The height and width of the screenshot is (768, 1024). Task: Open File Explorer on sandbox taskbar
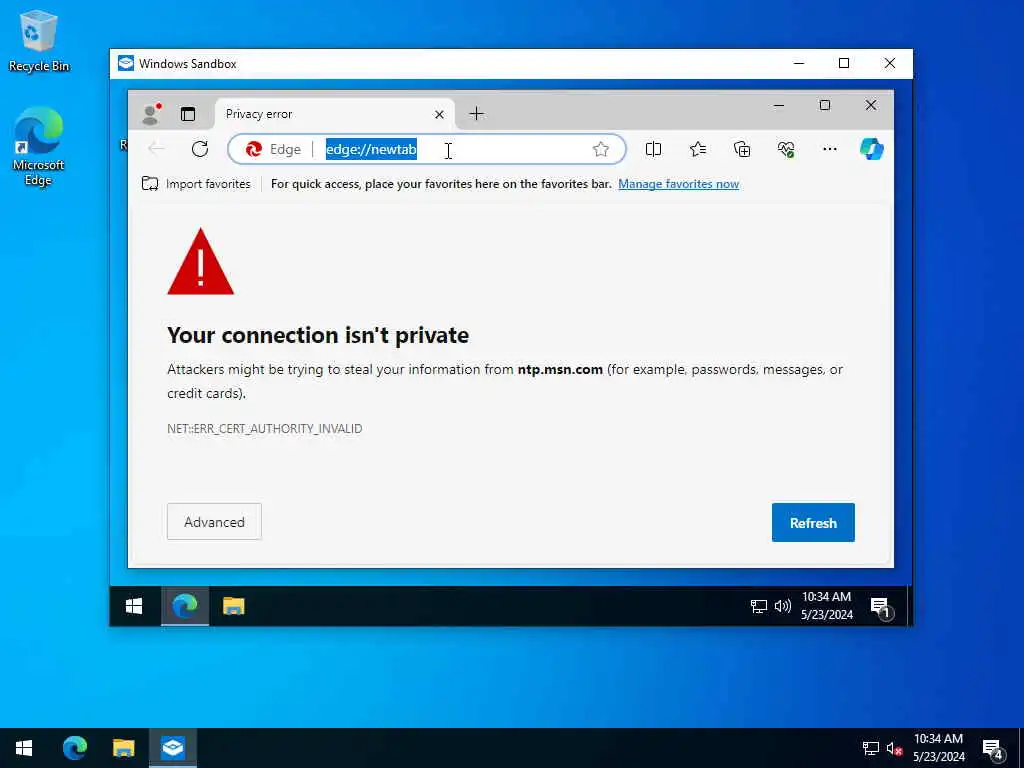click(234, 607)
